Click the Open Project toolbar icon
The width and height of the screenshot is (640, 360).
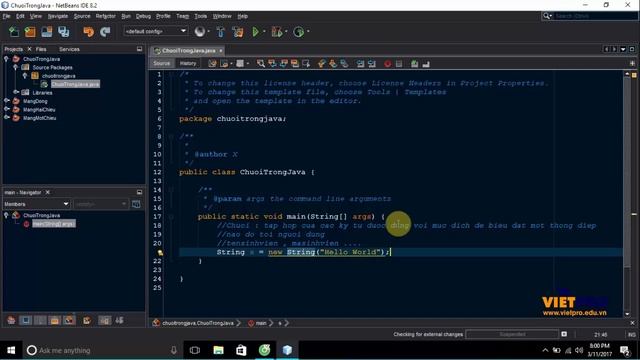(x=47, y=32)
